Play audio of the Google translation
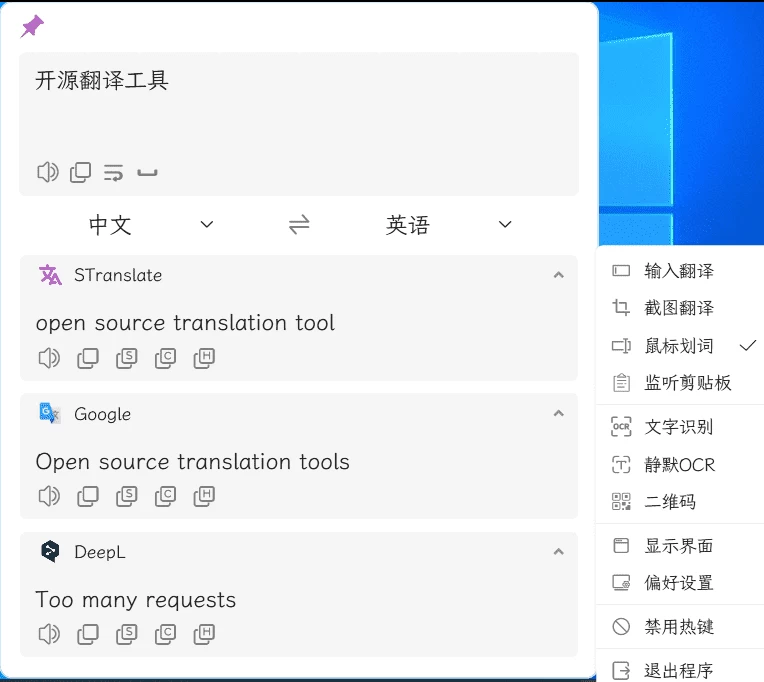This screenshot has width=764, height=682. tap(47, 495)
